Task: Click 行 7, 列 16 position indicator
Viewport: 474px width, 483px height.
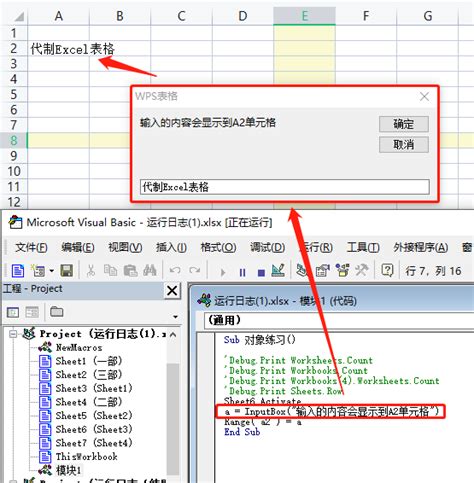Action: pyautogui.click(x=433, y=271)
